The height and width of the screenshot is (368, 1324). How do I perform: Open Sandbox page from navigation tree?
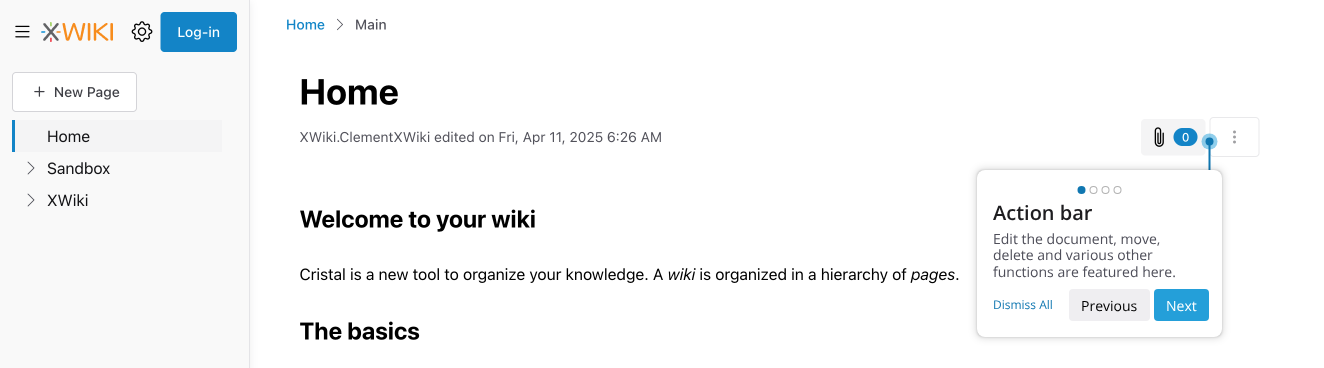[x=78, y=168]
